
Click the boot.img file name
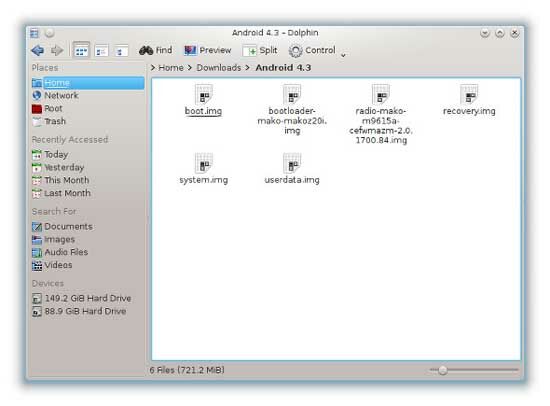point(203,111)
